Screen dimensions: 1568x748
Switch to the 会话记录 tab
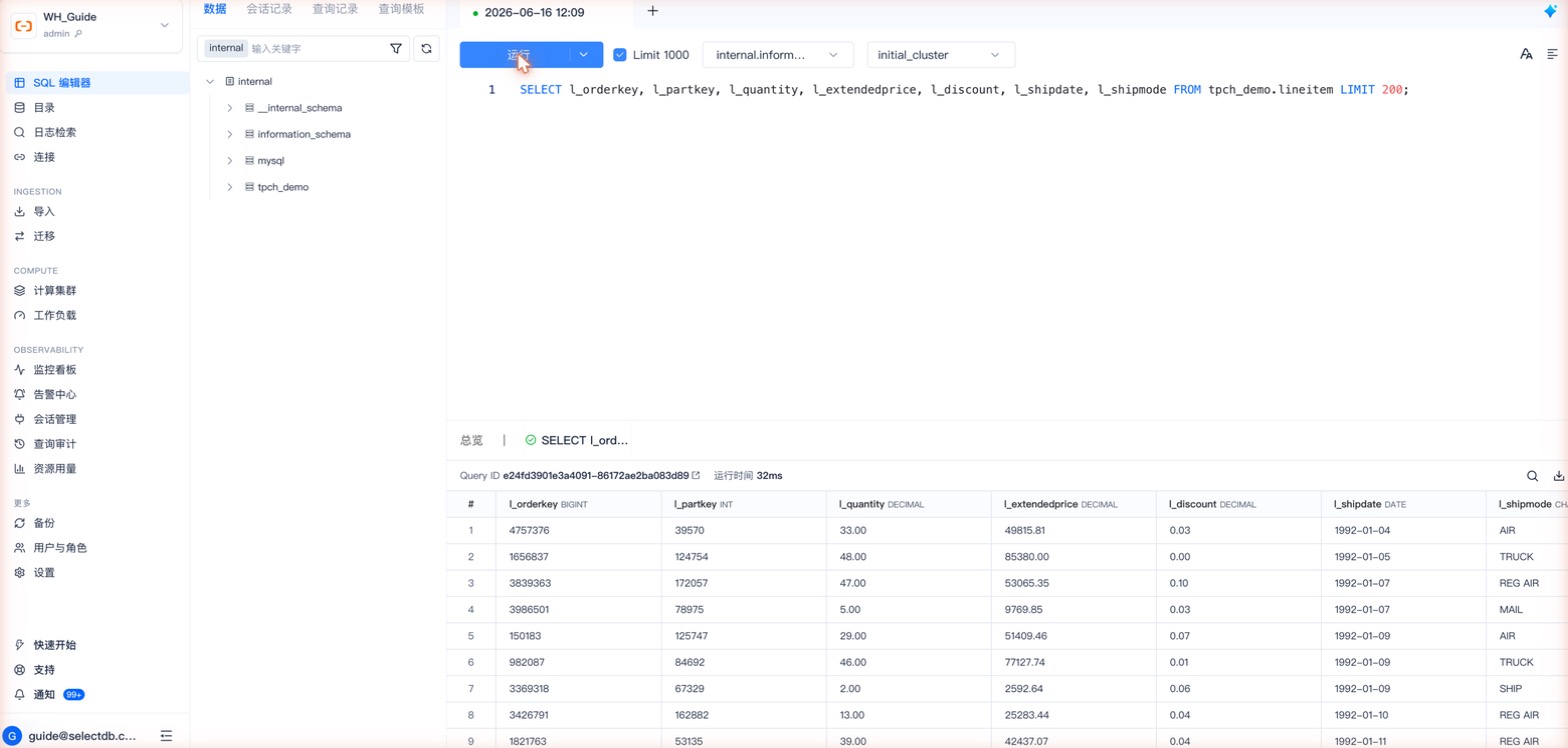click(269, 9)
